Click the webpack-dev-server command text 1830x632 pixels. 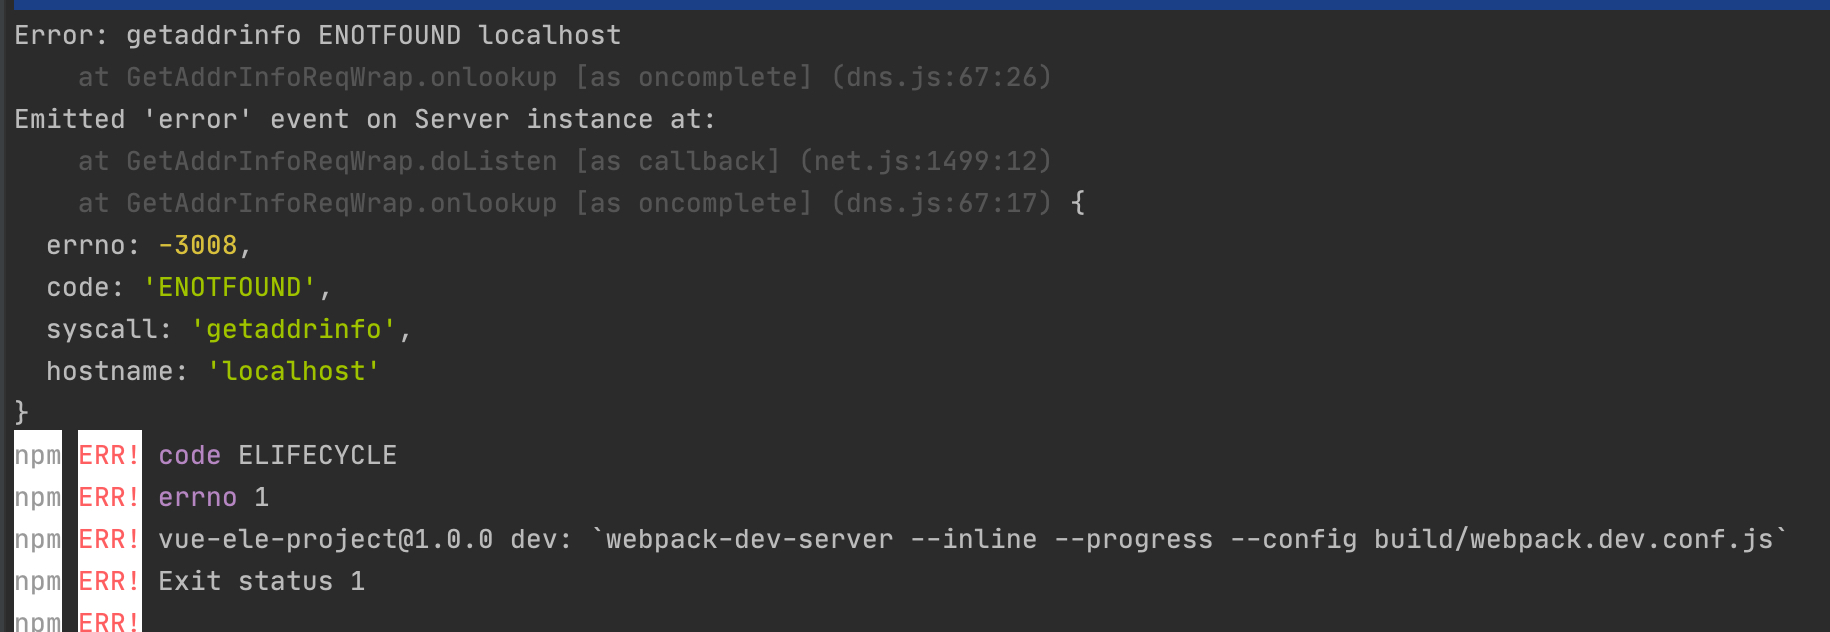(x=749, y=539)
